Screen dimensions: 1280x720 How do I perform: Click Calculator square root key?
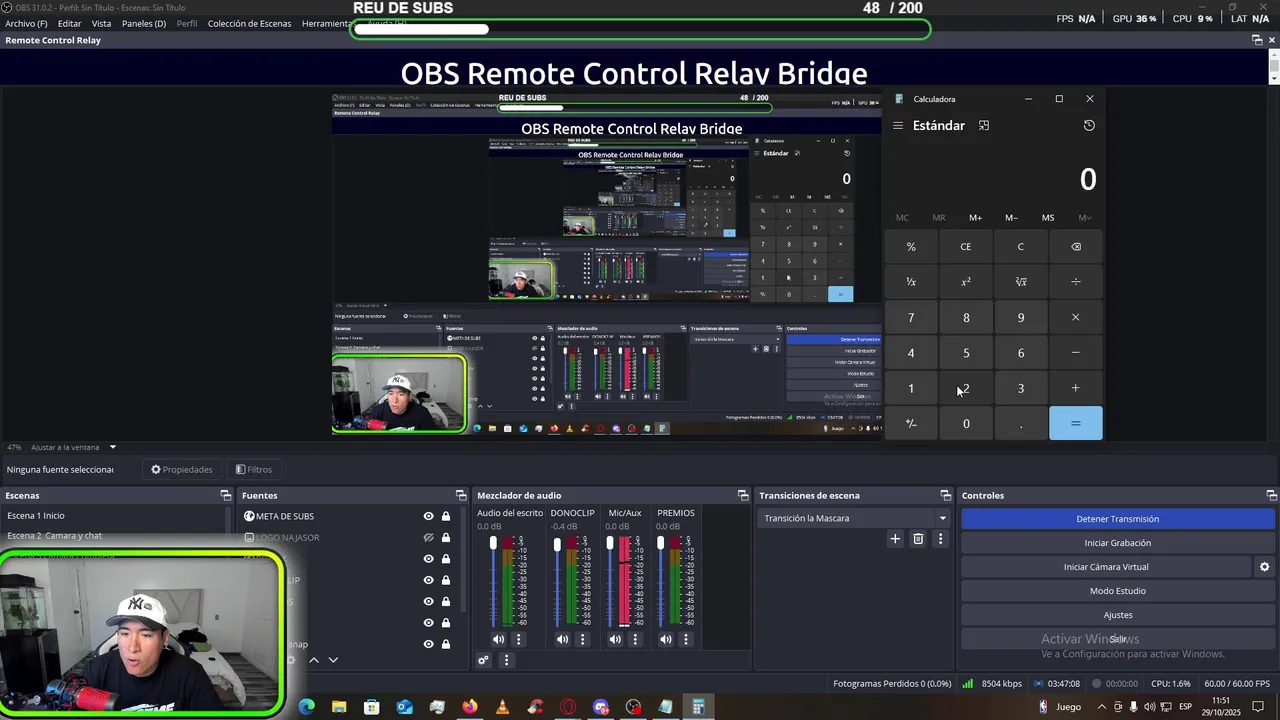(1020, 282)
